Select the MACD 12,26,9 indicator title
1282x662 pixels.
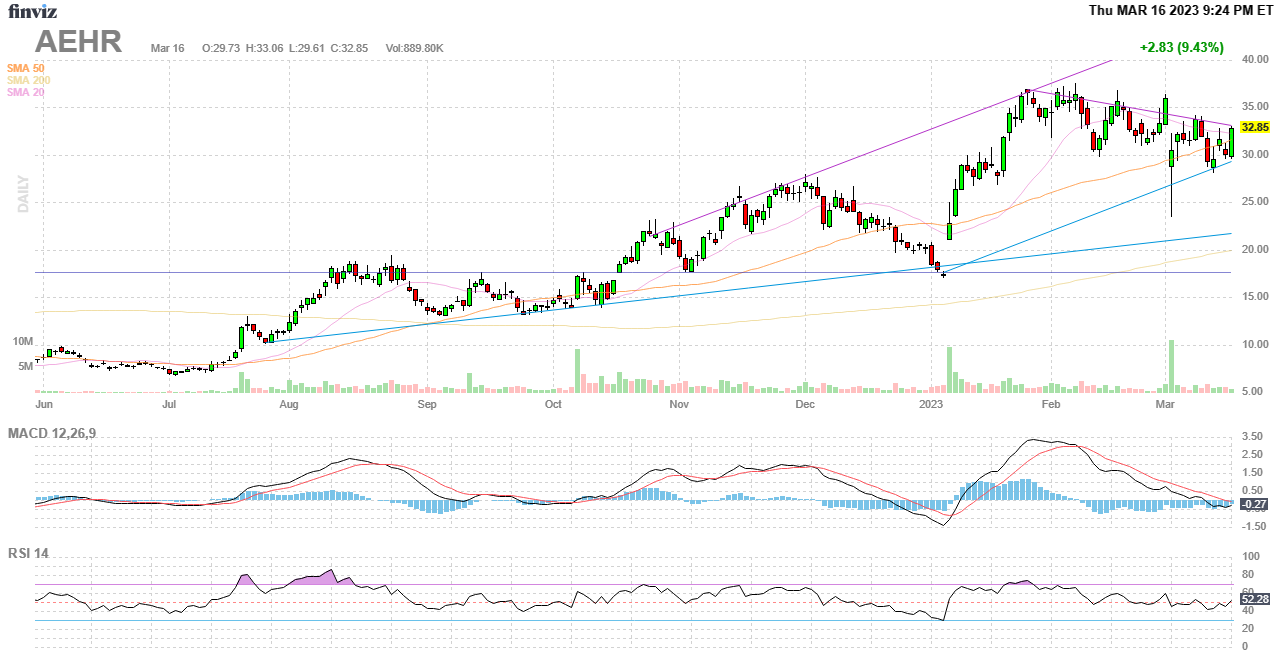58,433
